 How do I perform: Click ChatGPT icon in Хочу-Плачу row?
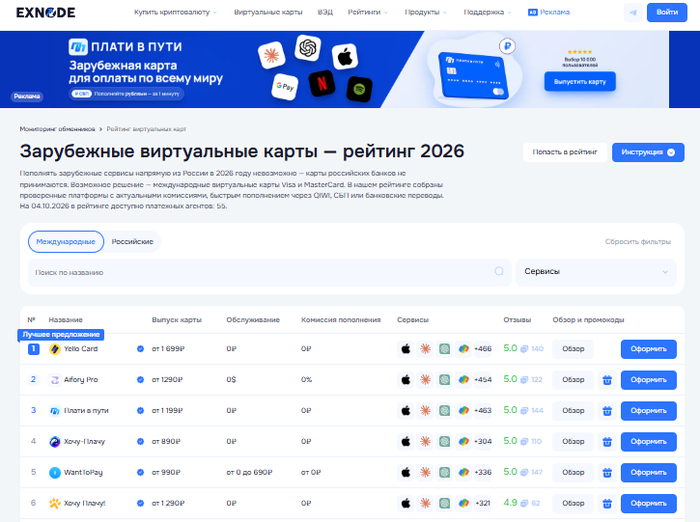(x=444, y=441)
